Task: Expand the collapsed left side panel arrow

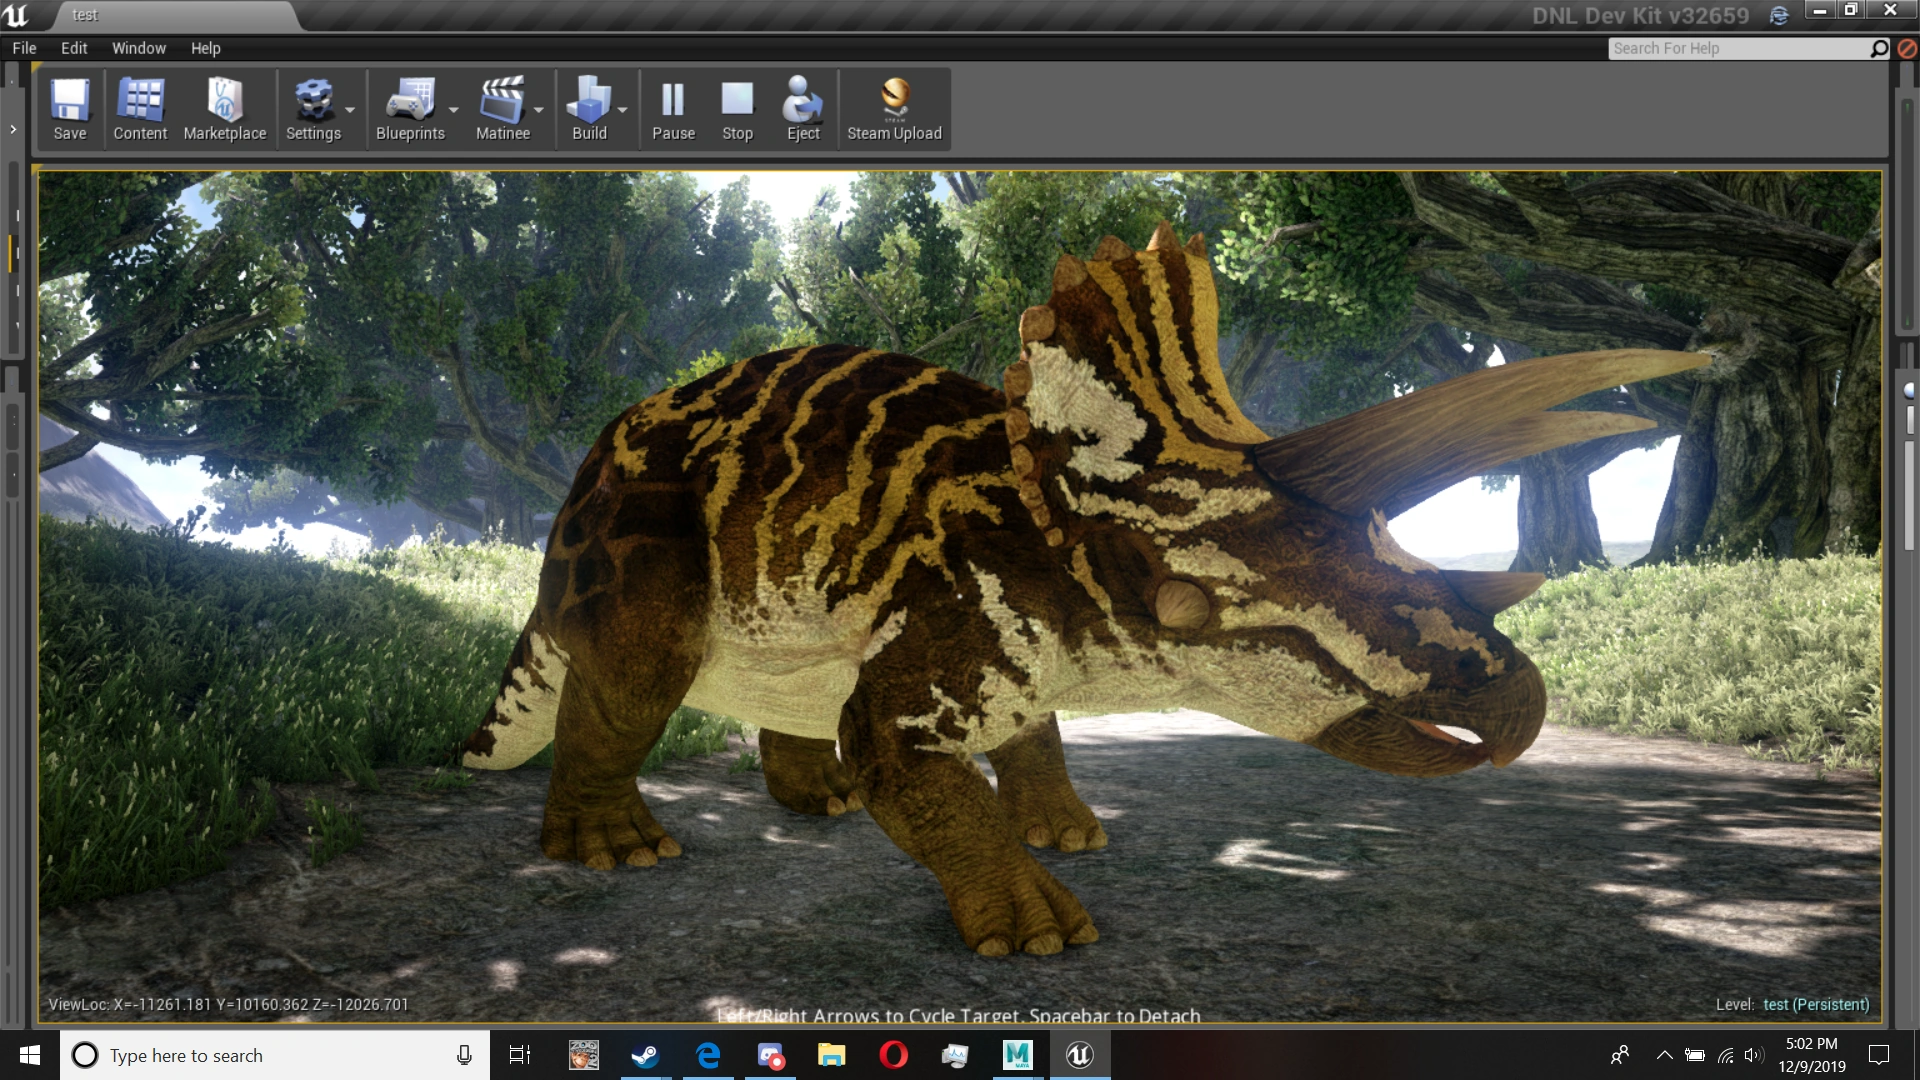Action: click(x=13, y=129)
